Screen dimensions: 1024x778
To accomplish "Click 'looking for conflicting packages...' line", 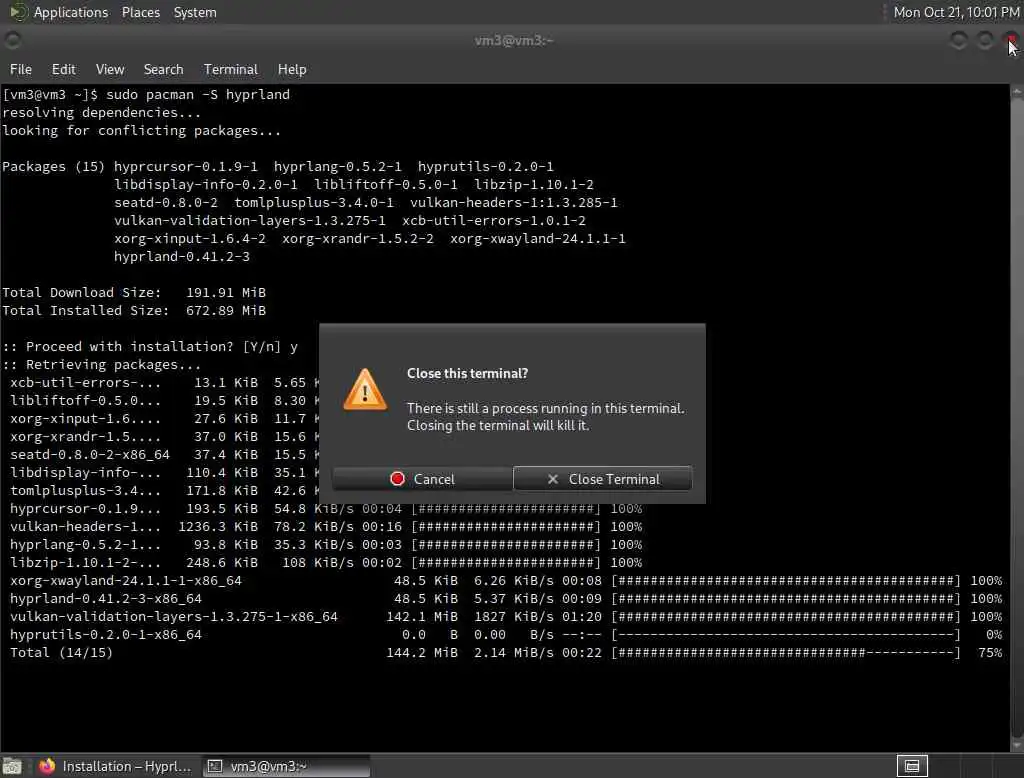I will pos(142,131).
